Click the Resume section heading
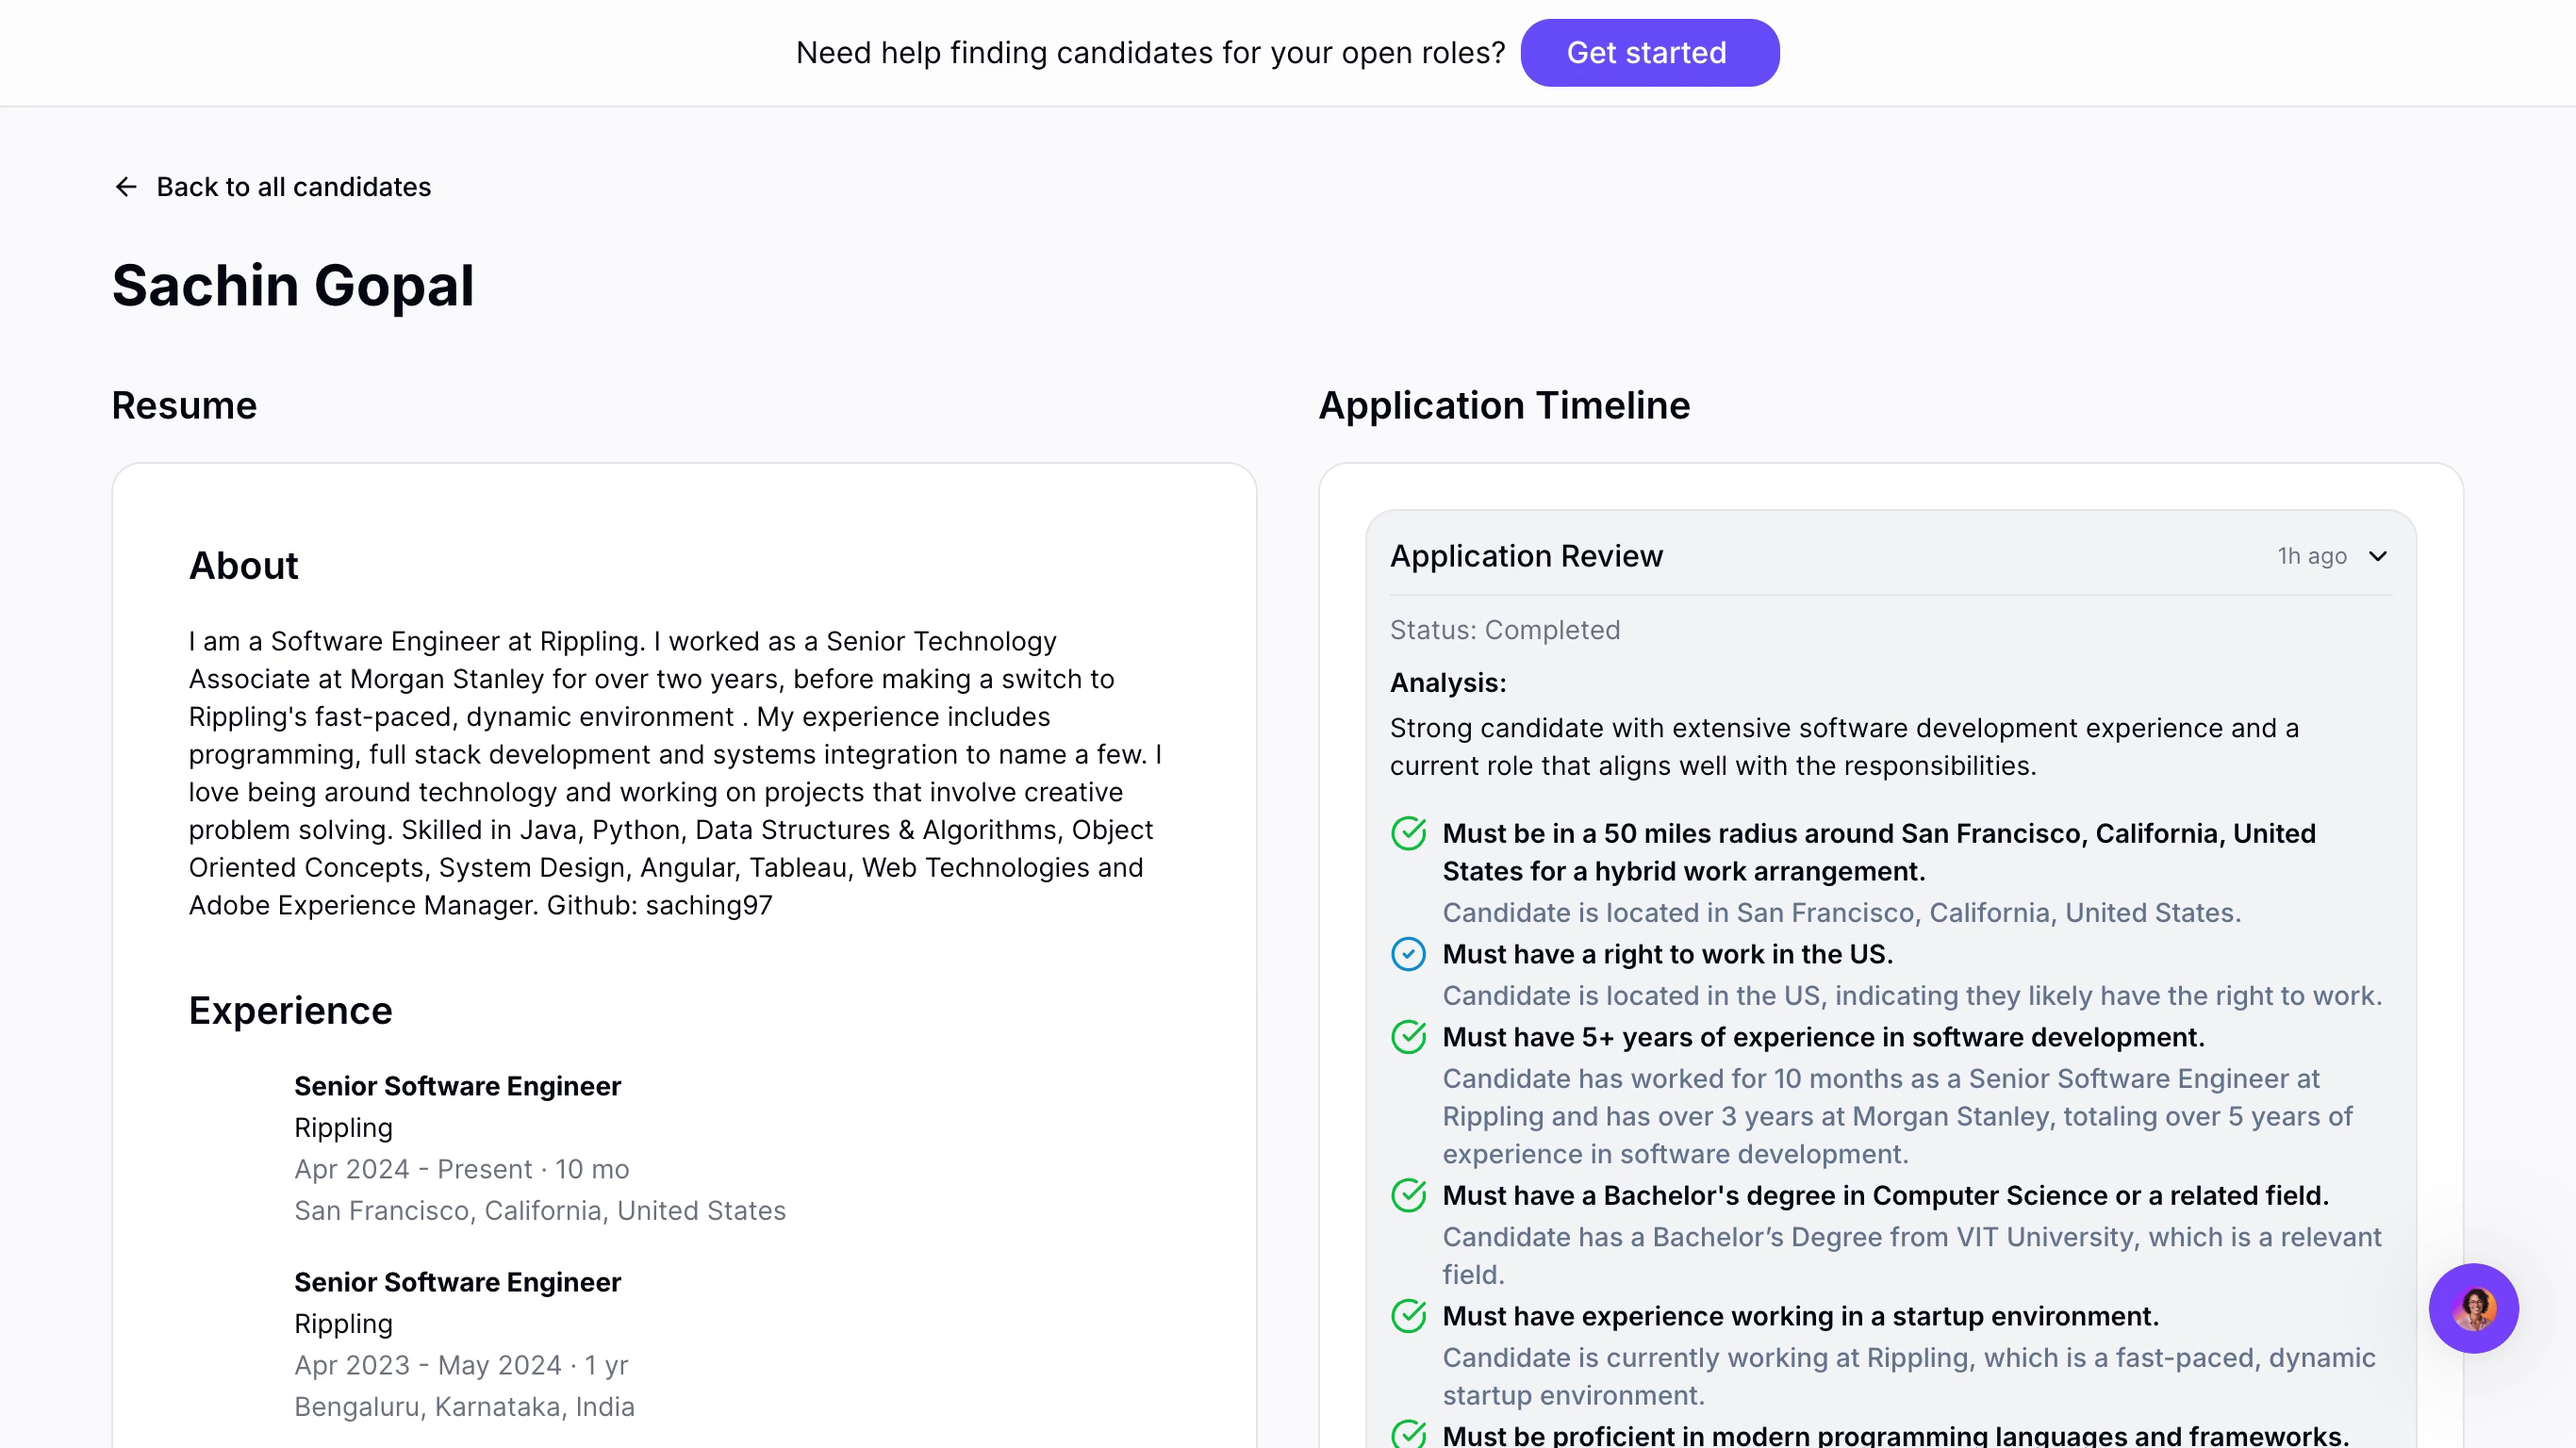The height and width of the screenshot is (1448, 2576). click(x=184, y=405)
